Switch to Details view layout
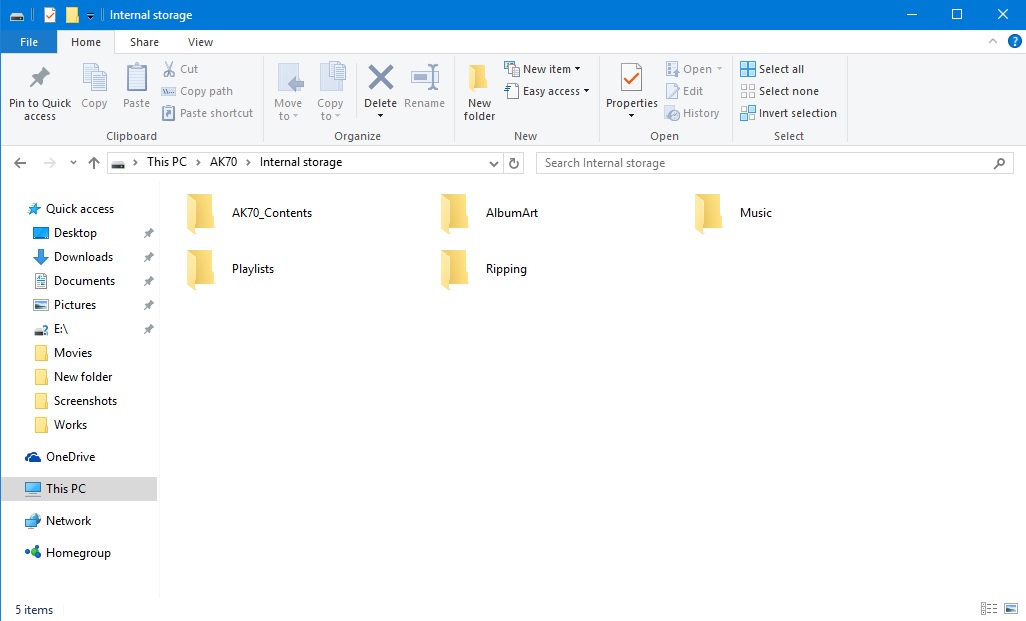Screen dimensions: 1026x621 989,609
